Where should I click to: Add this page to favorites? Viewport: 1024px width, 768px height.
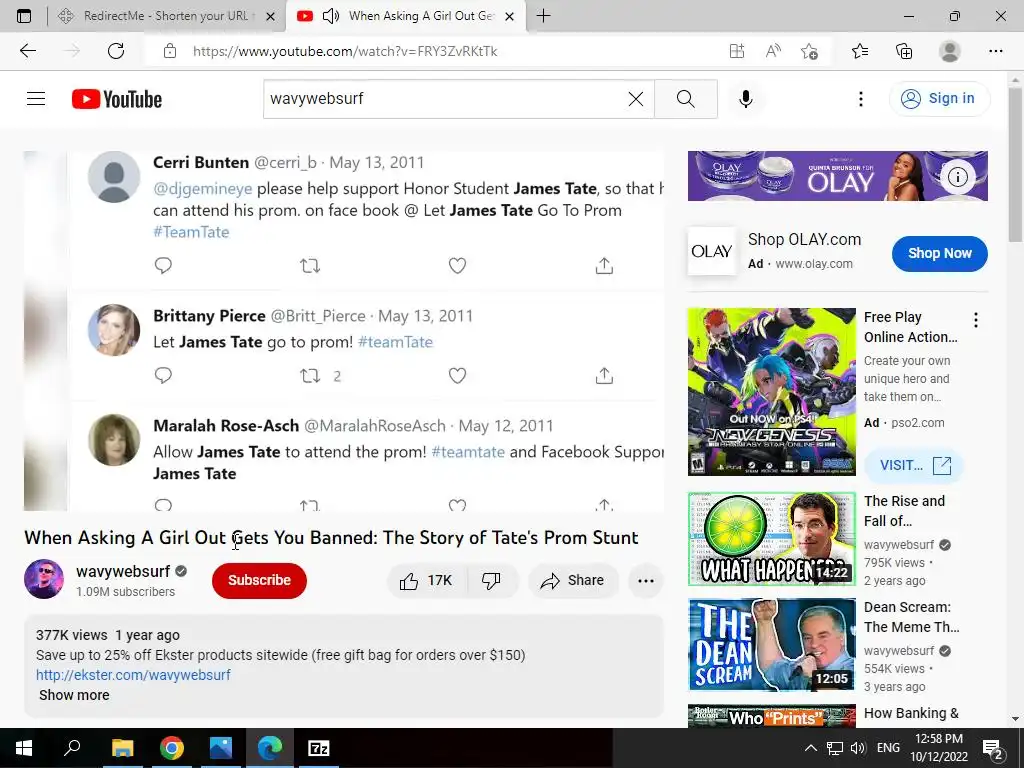point(810,51)
